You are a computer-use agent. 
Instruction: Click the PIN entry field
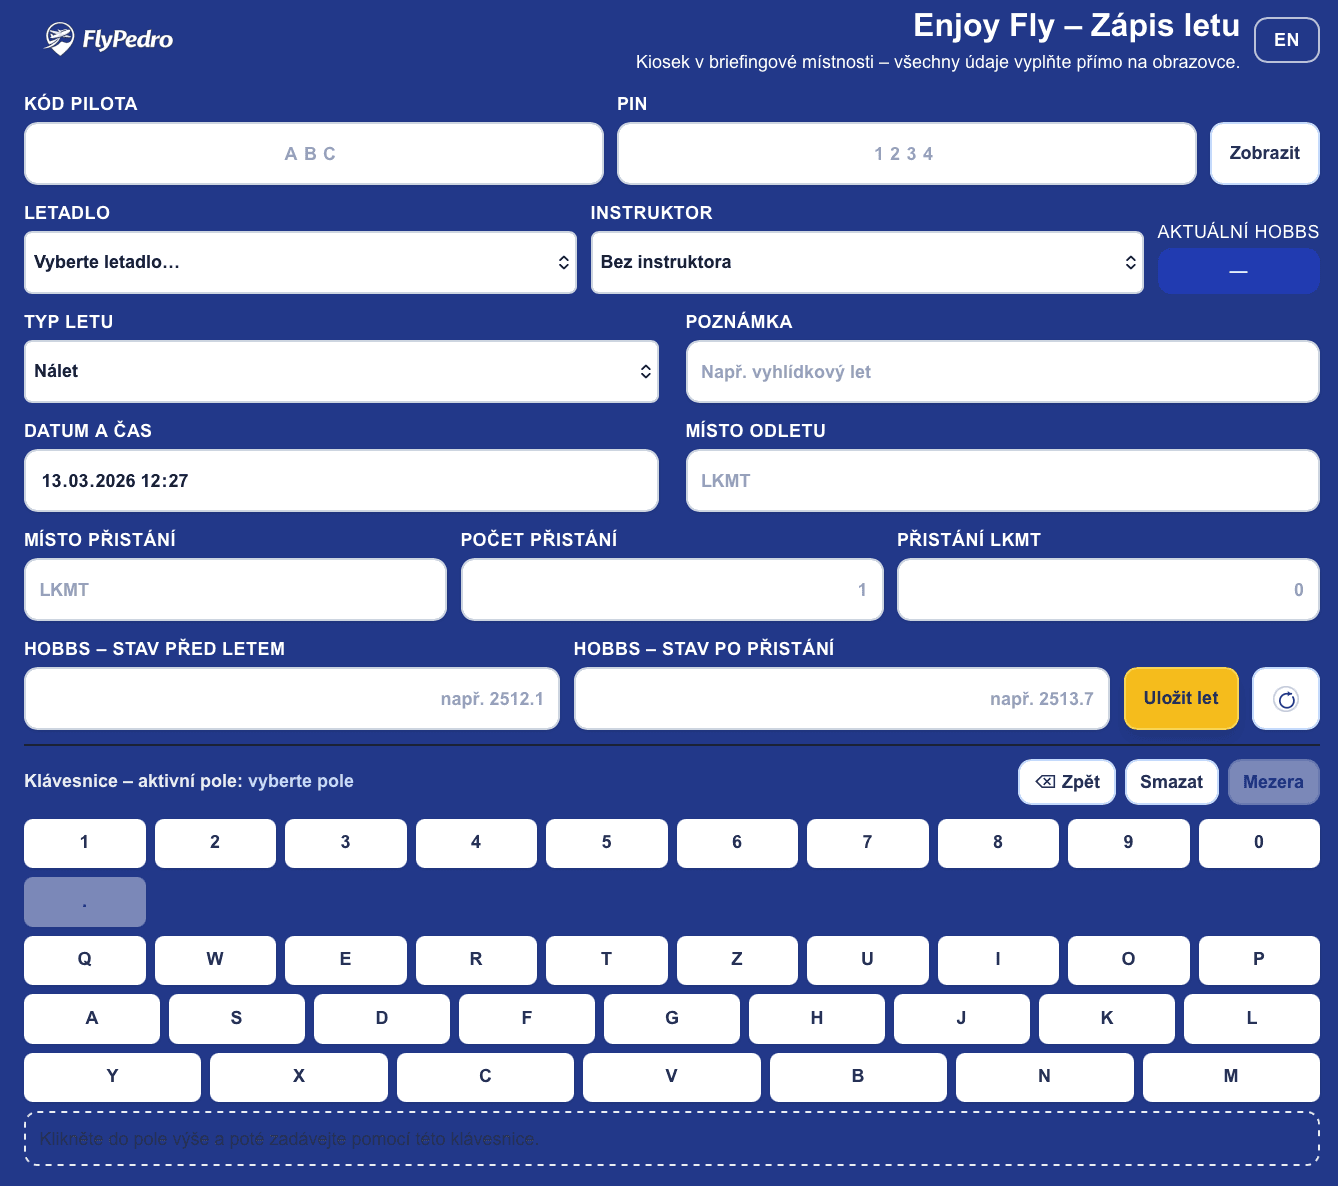[x=906, y=153]
